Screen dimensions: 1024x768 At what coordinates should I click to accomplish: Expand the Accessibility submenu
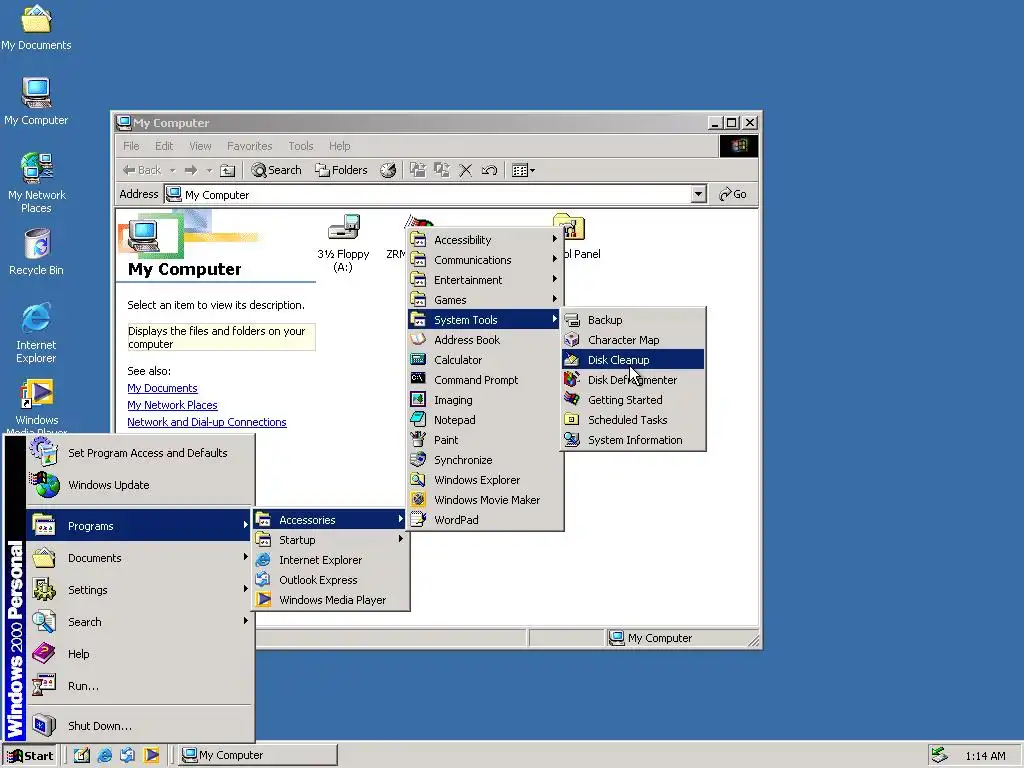[x=484, y=240]
